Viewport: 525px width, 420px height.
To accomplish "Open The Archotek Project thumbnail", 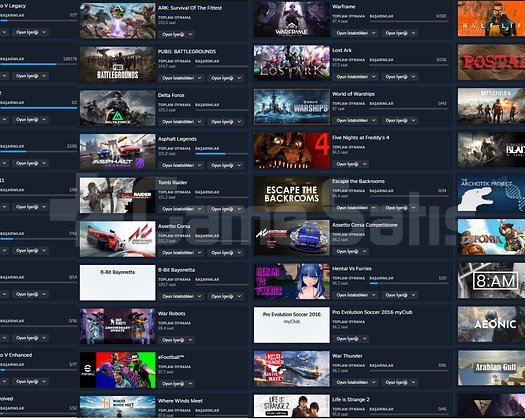I will [x=491, y=193].
